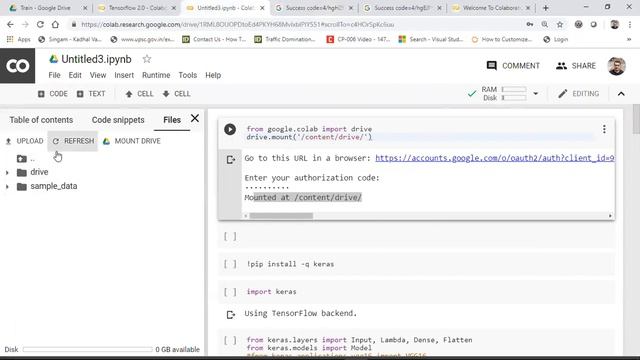Run the '!pip install -q keras' cell
640x360 pixels.
click(230, 264)
